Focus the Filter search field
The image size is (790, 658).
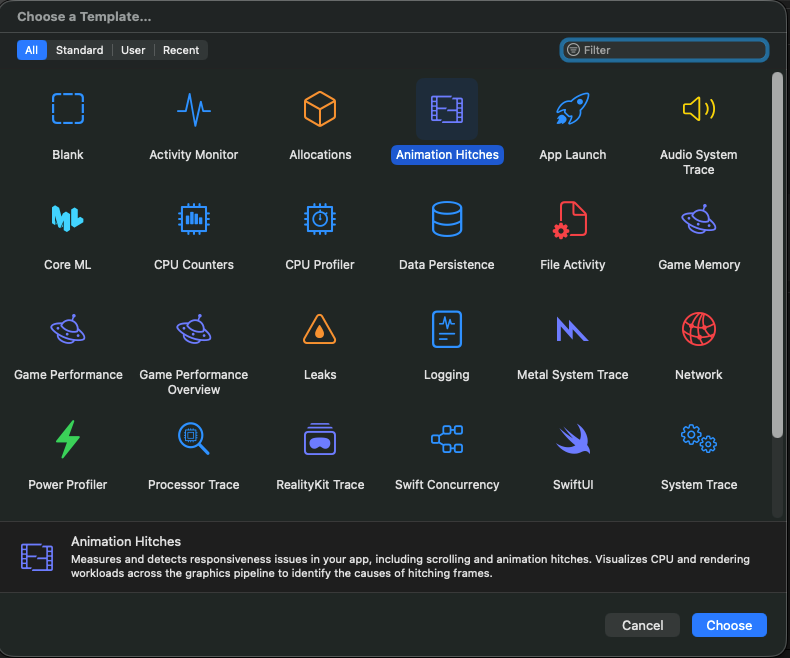pyautogui.click(x=664, y=50)
